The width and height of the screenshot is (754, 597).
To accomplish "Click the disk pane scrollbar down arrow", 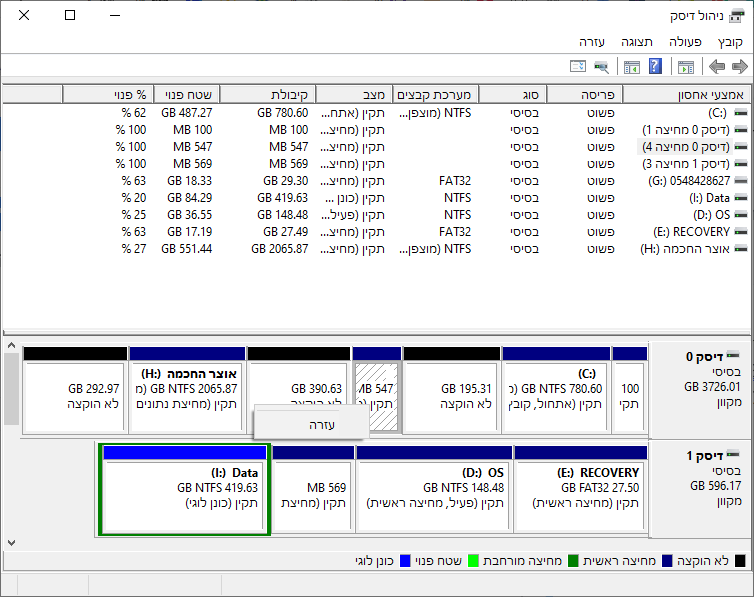I will pos(12,543).
